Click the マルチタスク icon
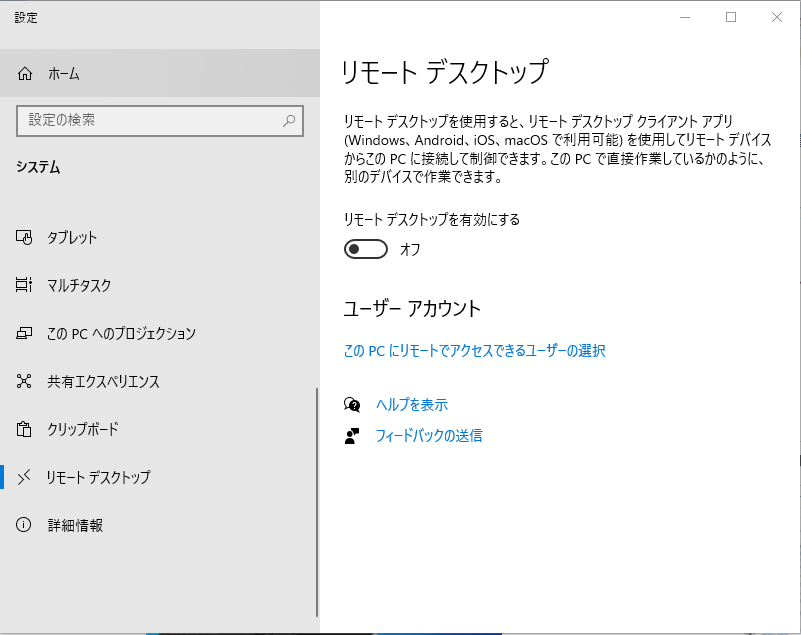801x635 pixels. (x=24, y=285)
